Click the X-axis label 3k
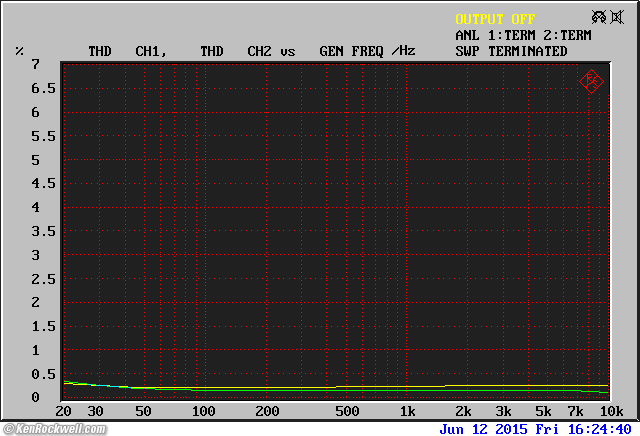Screen dimensions: 640x436 [x=503, y=411]
